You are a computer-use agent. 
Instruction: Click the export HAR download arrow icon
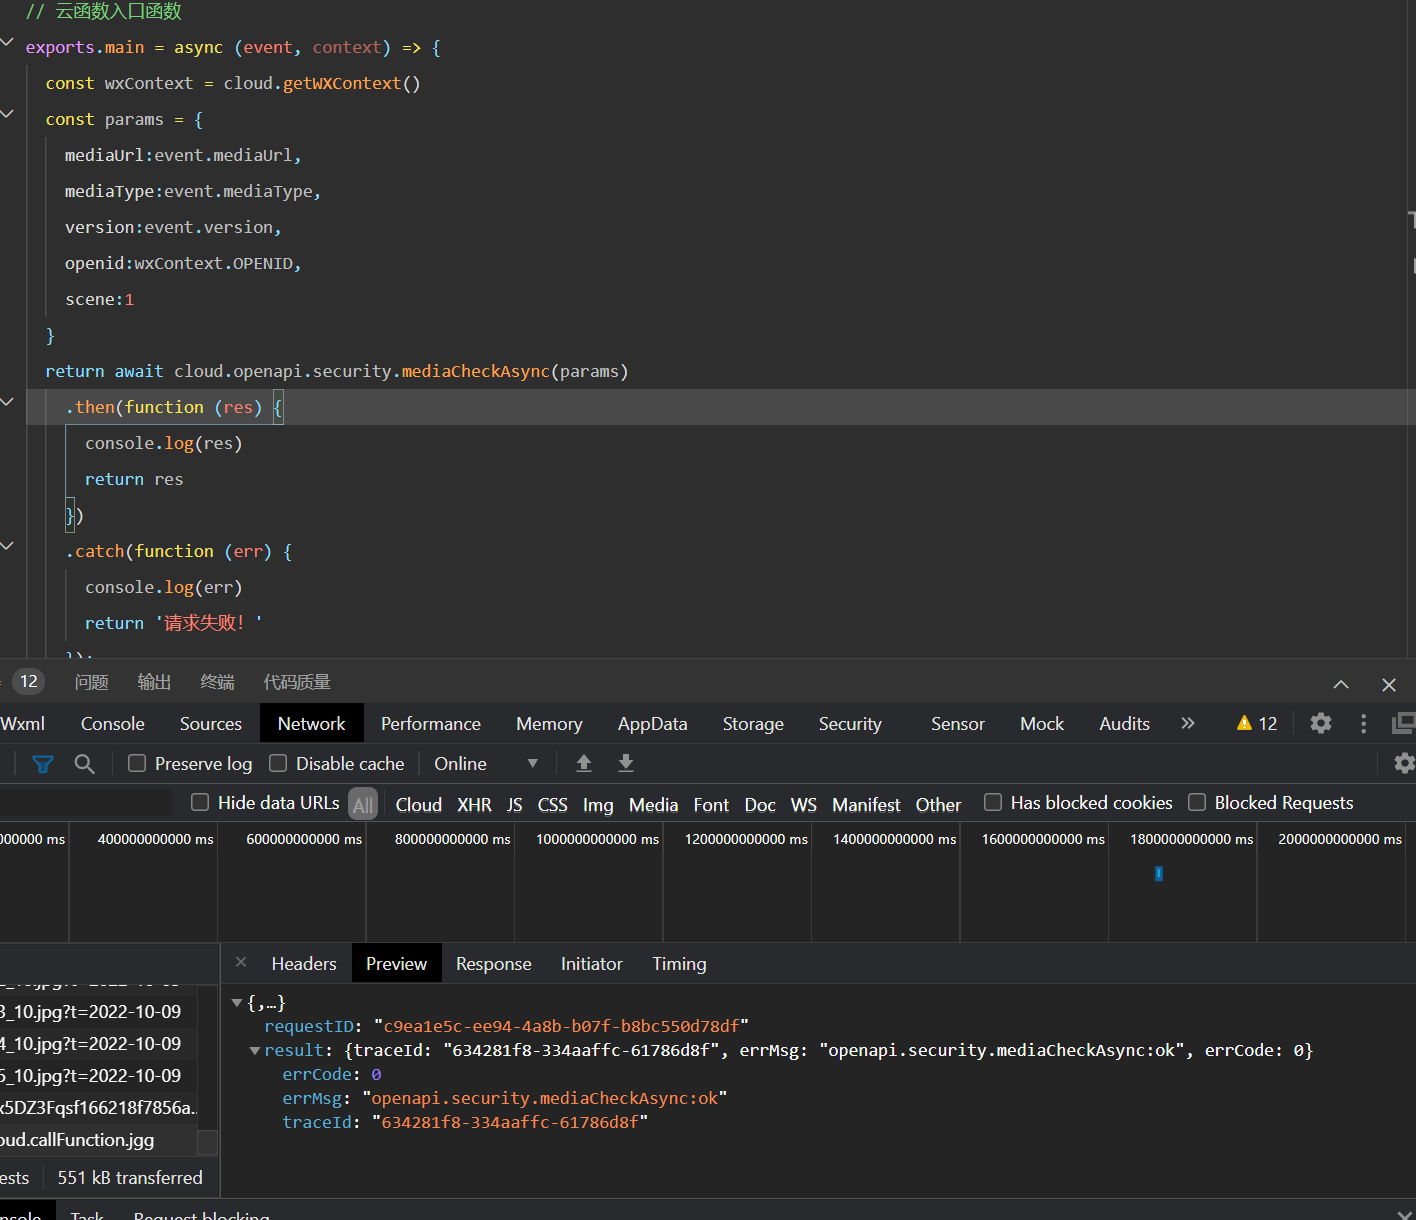626,764
